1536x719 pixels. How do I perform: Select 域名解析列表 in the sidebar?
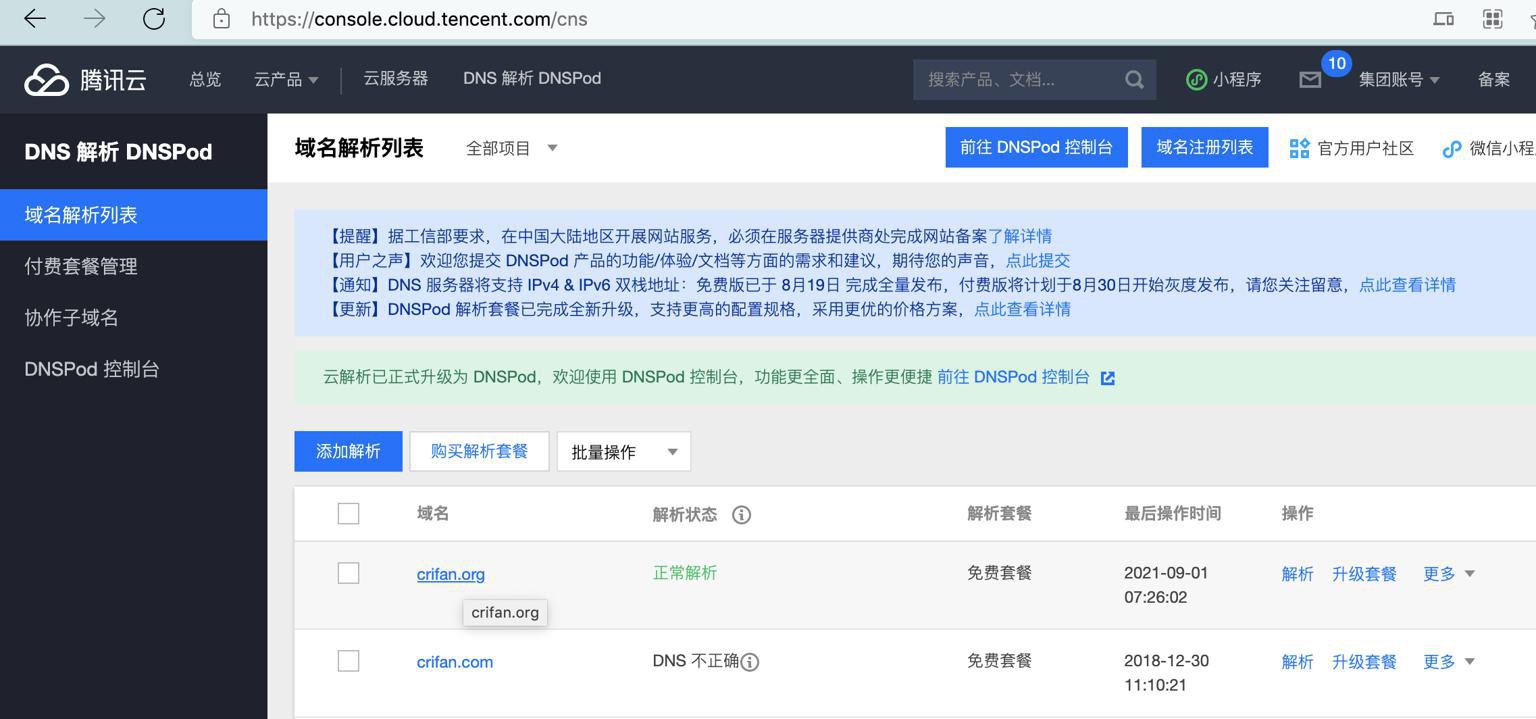pos(134,215)
